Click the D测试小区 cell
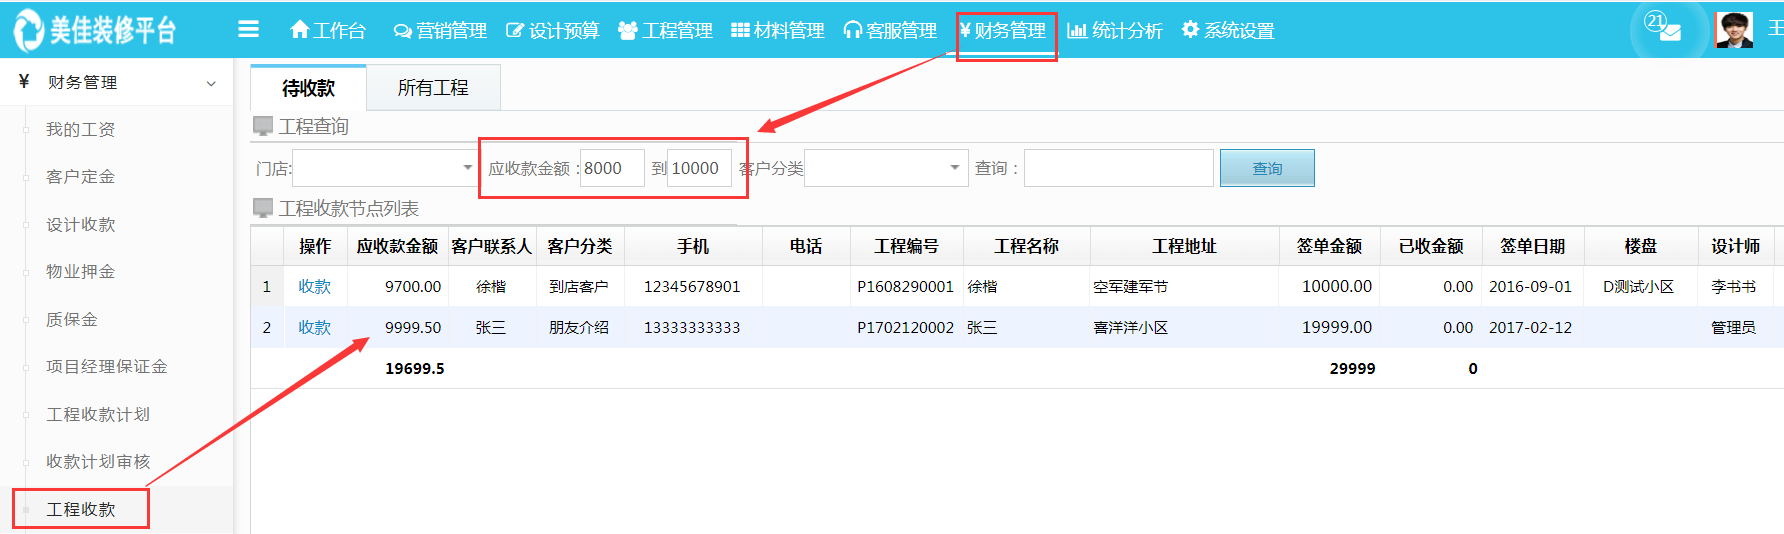This screenshot has width=1784, height=534. [1638, 286]
